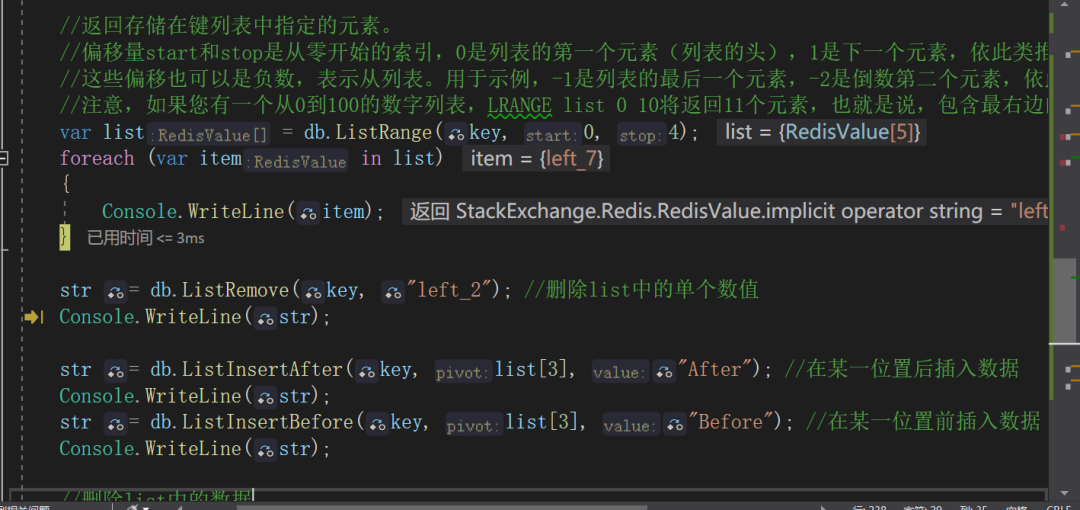Screen dimensions: 1080x510
Task: Click the icon after str on ListInsertBefore line
Action: click(115, 424)
